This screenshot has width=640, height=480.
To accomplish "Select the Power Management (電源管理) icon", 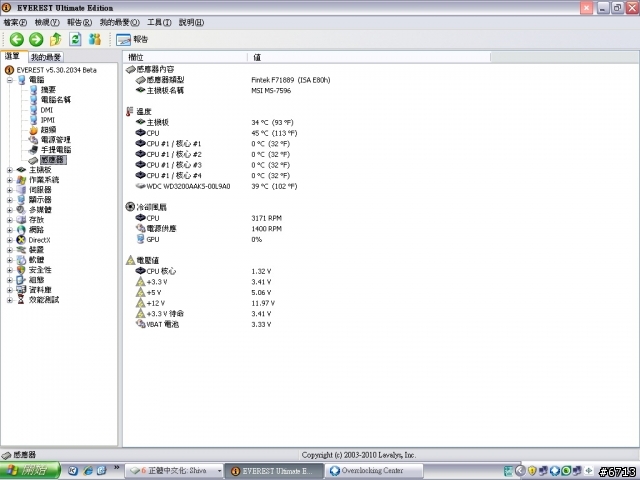I will 34,140.
